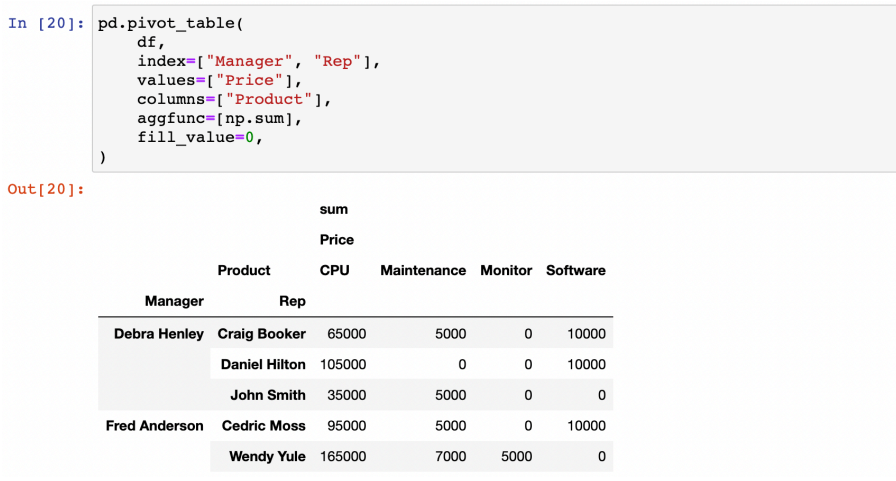This screenshot has width=896, height=481.
Task: Select the 'Wendy Yule' rep label
Action: (x=267, y=457)
